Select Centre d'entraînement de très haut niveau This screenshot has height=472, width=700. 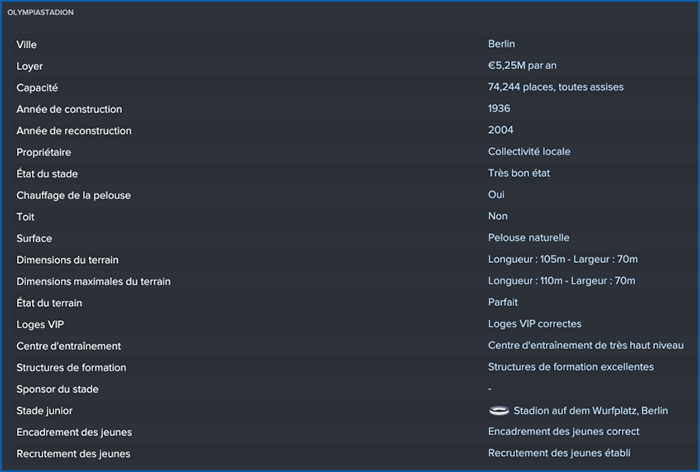(586, 345)
